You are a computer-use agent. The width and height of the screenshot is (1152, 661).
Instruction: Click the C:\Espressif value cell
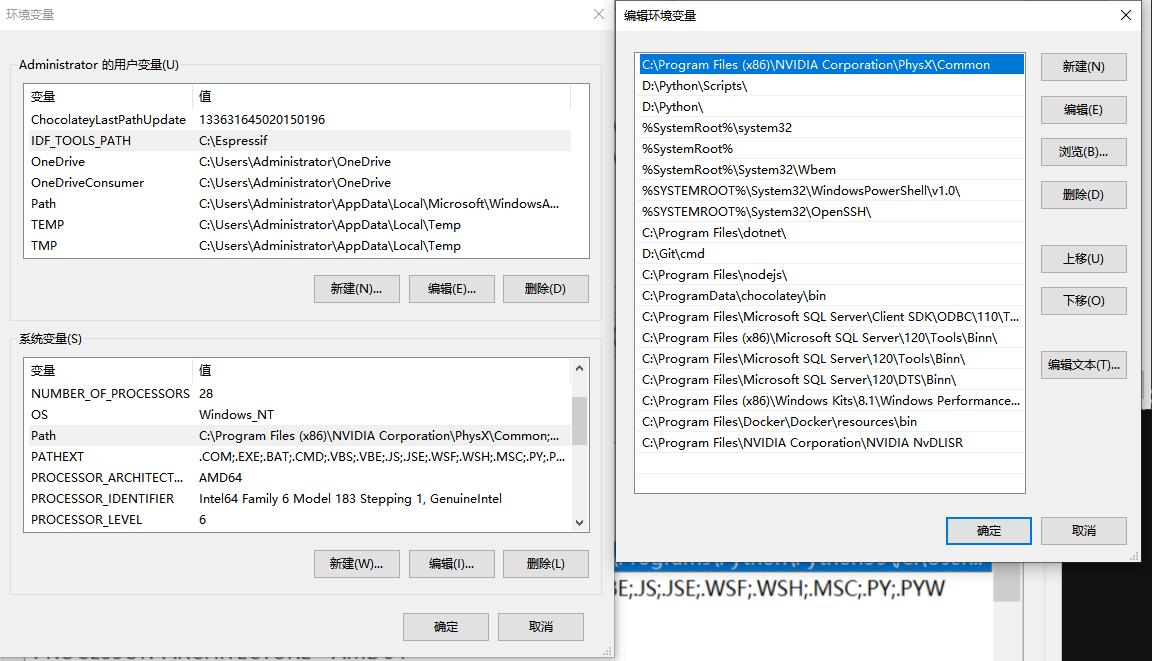pos(233,140)
